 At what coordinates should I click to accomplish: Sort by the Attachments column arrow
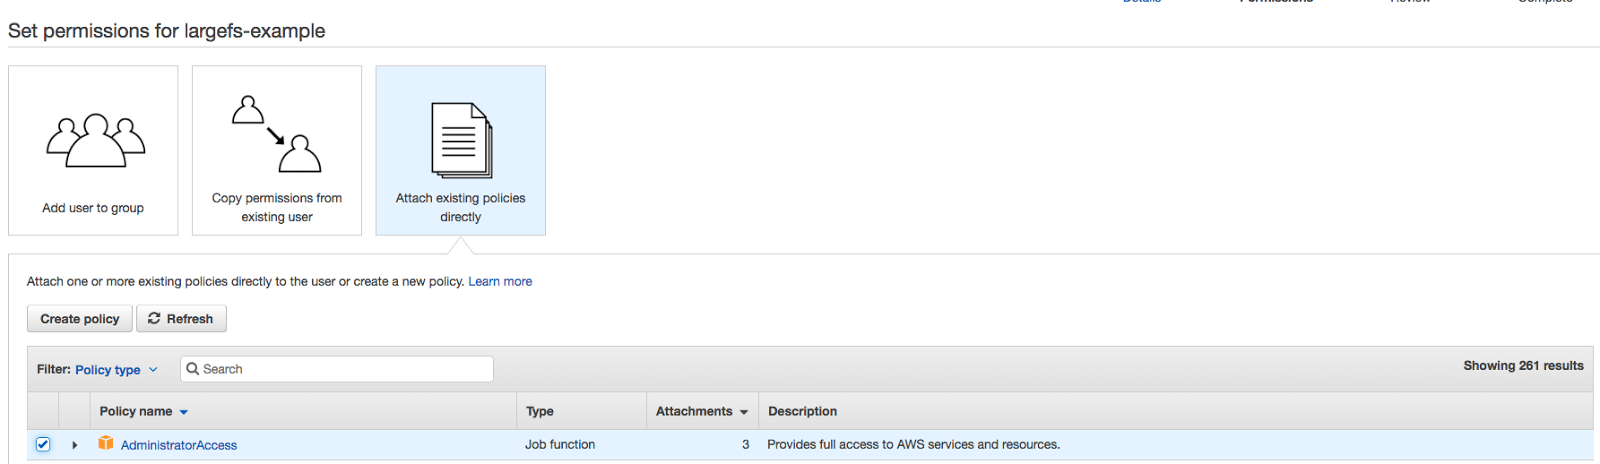tap(743, 412)
